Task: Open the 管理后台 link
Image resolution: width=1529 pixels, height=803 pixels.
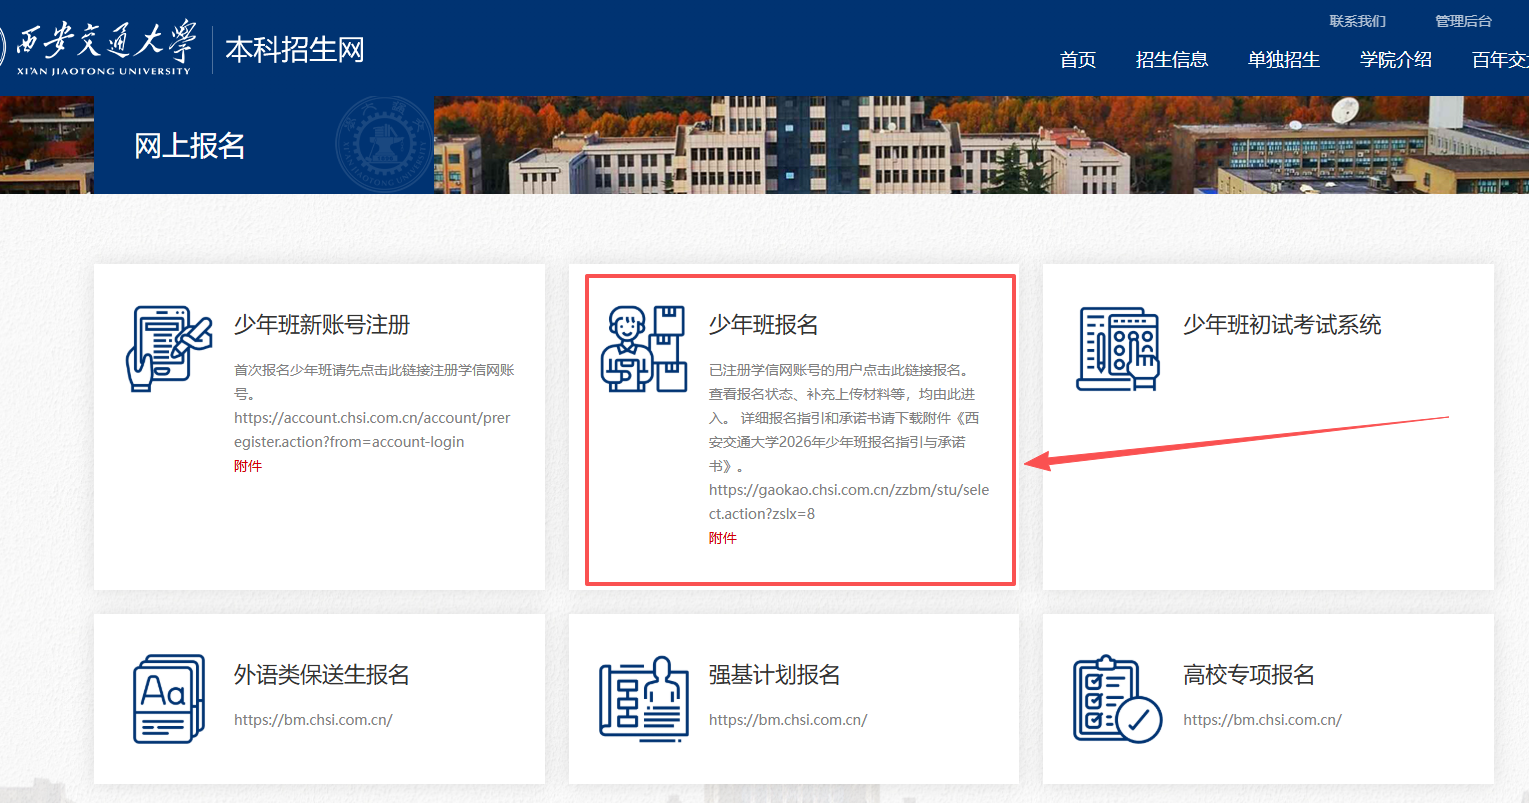Action: [1463, 21]
